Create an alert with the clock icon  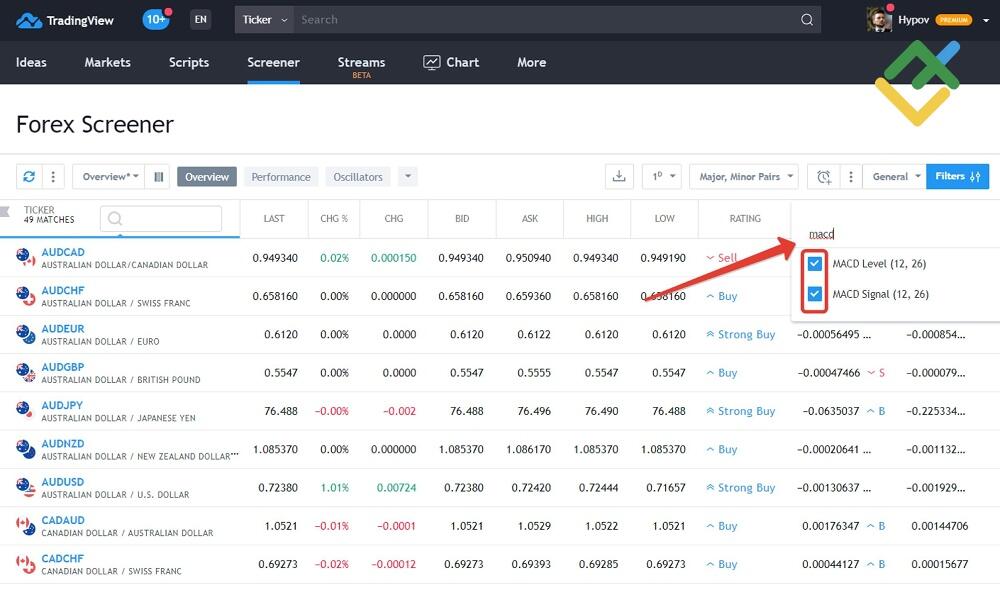click(x=823, y=176)
